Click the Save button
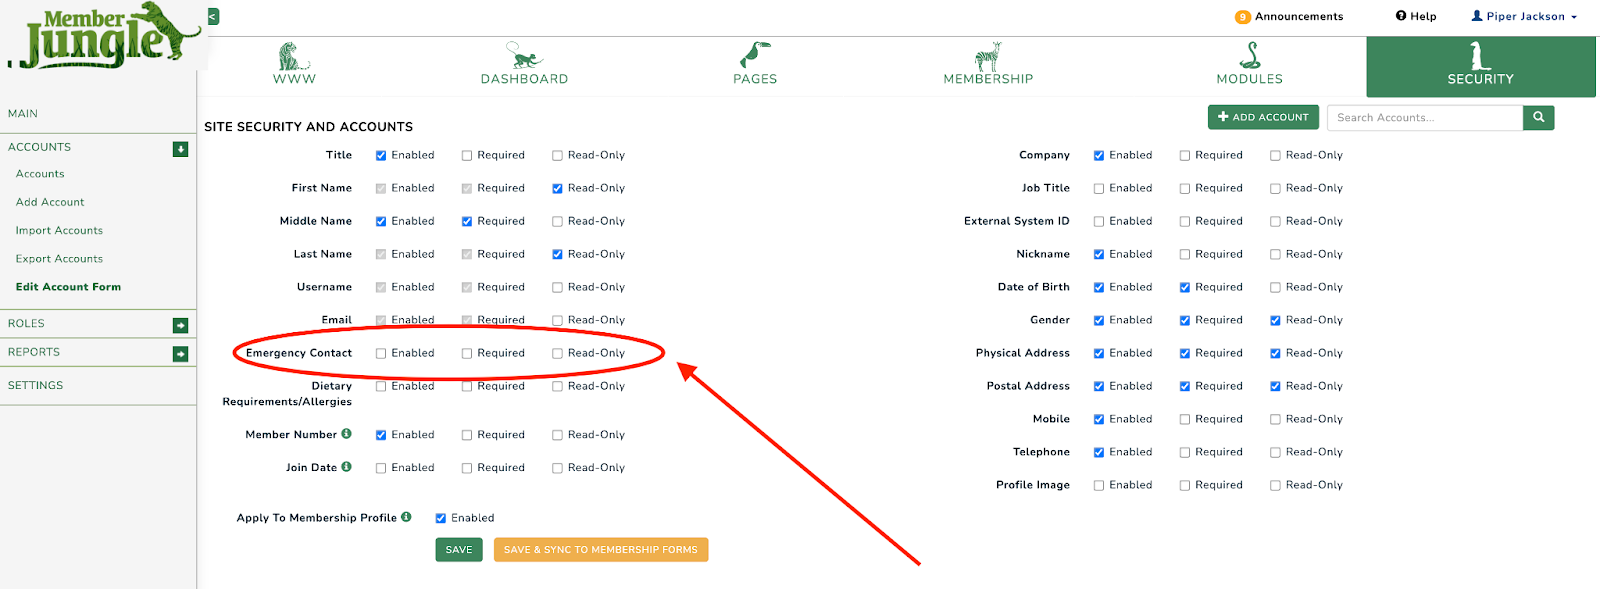This screenshot has height=589, width=1600. 459,549
